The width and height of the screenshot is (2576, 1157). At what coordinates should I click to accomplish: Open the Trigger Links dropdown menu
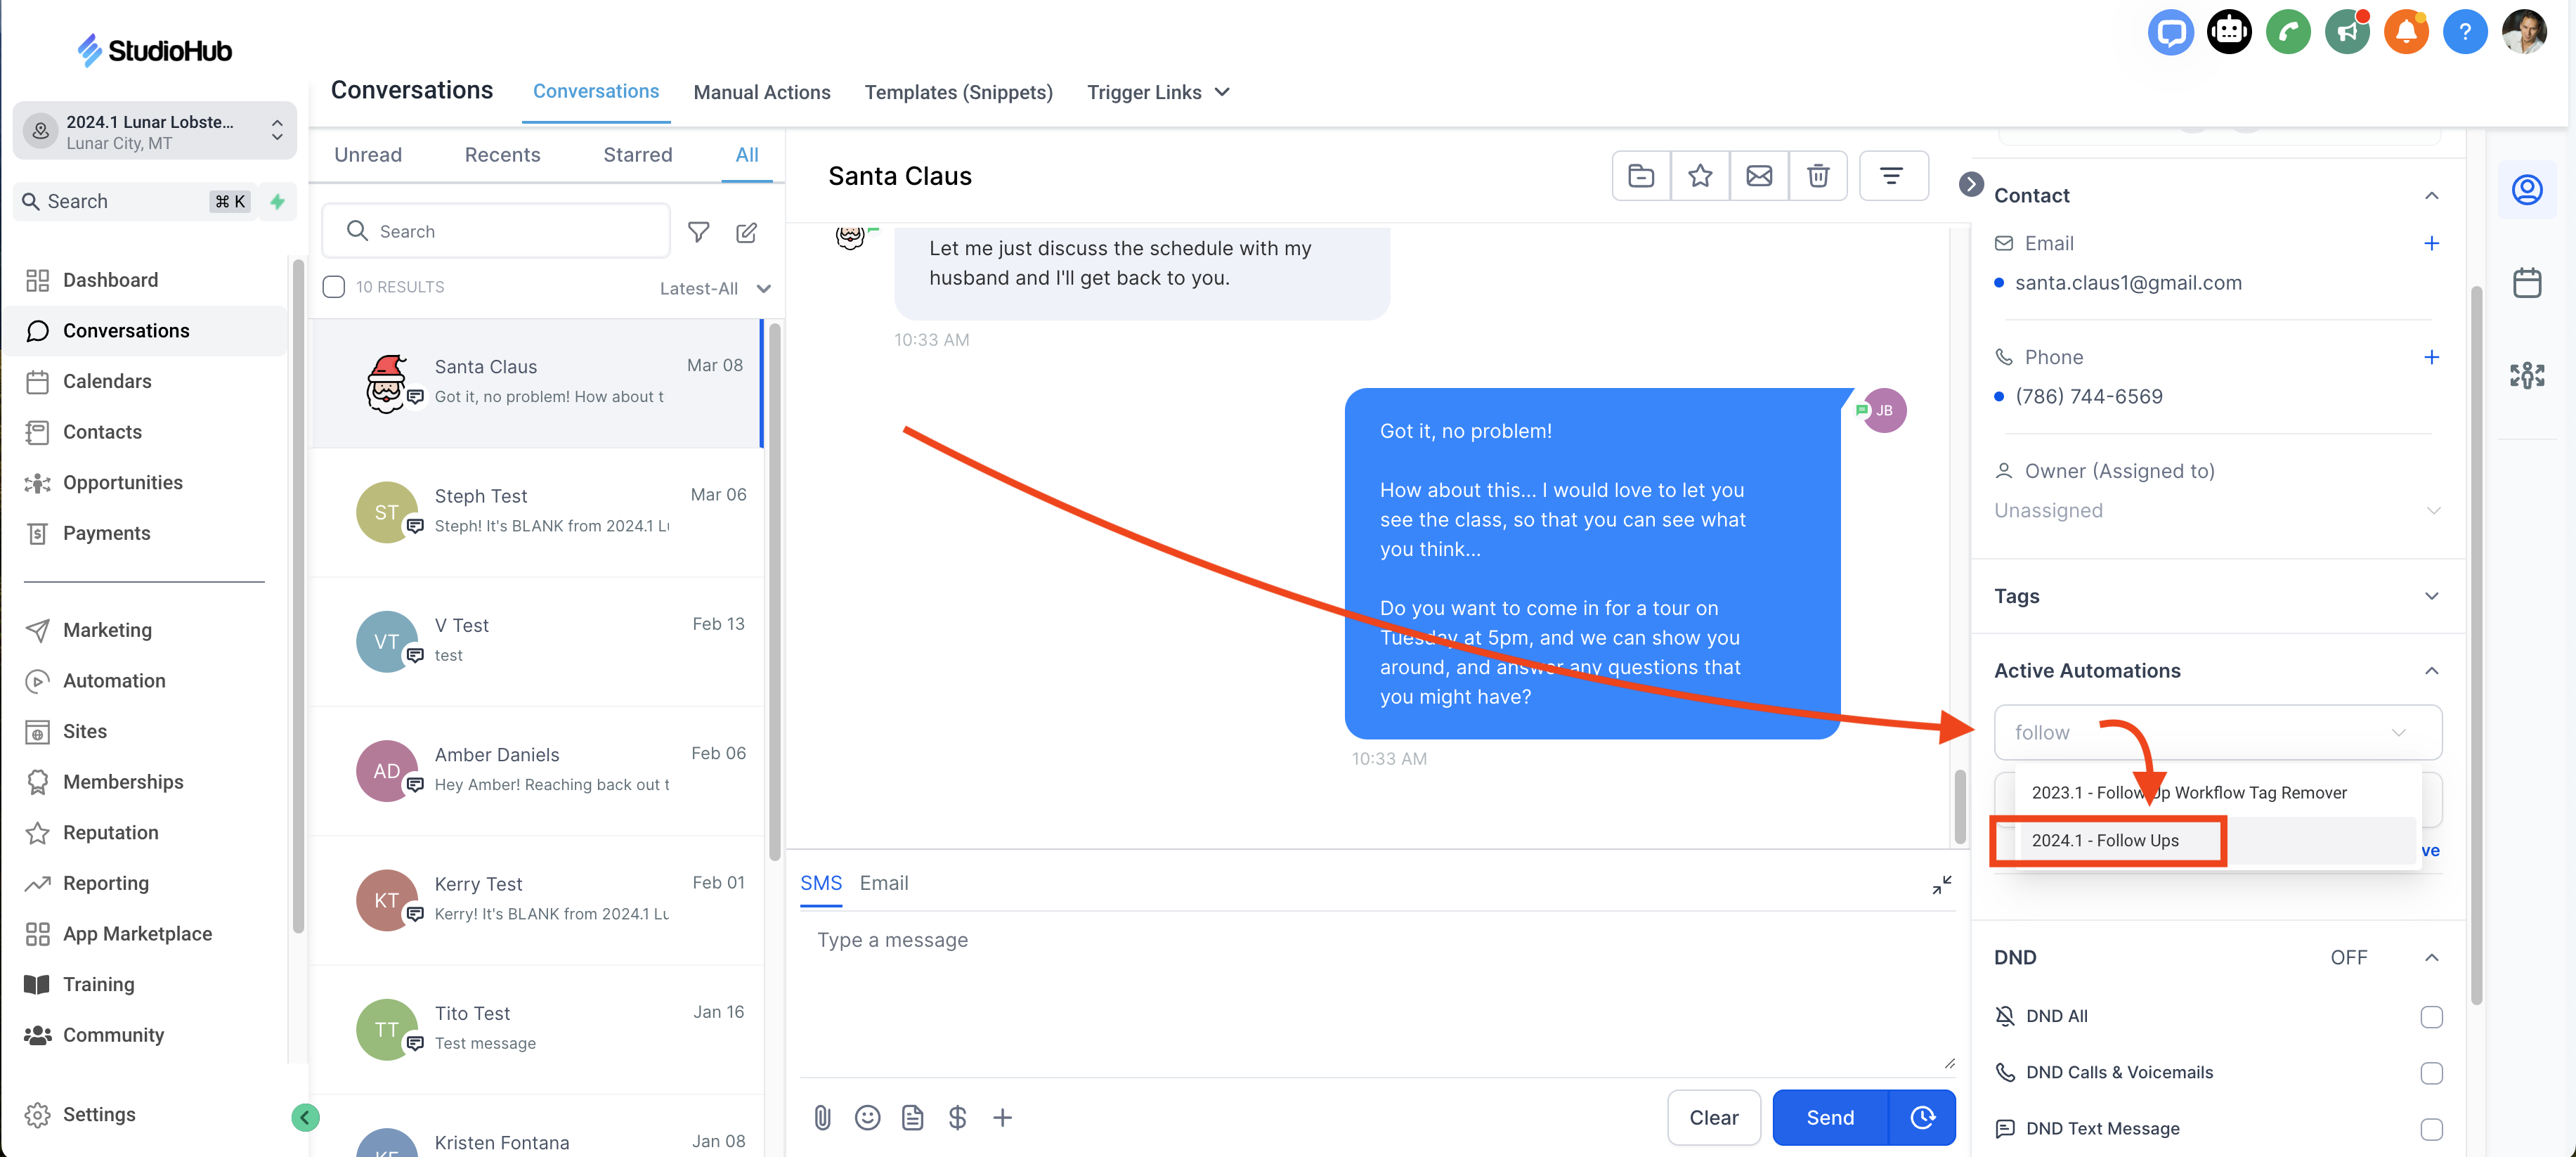[1157, 92]
